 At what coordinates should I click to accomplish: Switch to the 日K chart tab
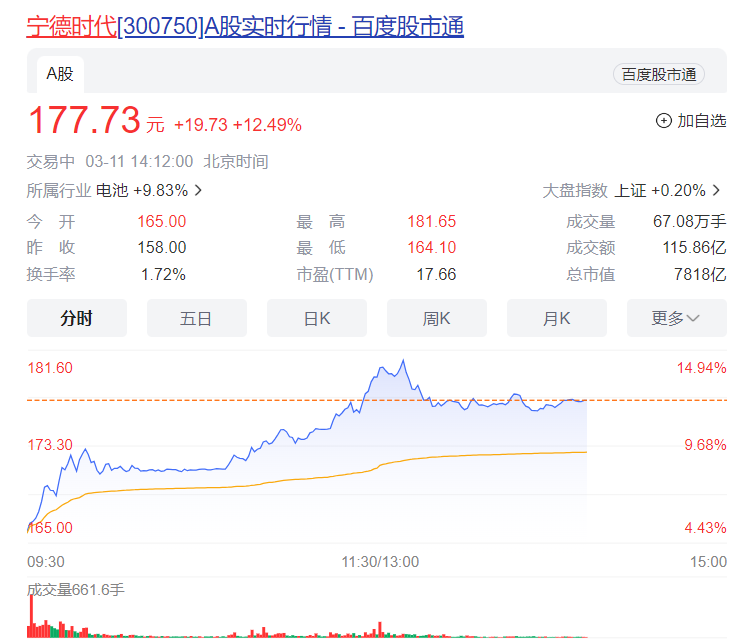click(x=317, y=318)
